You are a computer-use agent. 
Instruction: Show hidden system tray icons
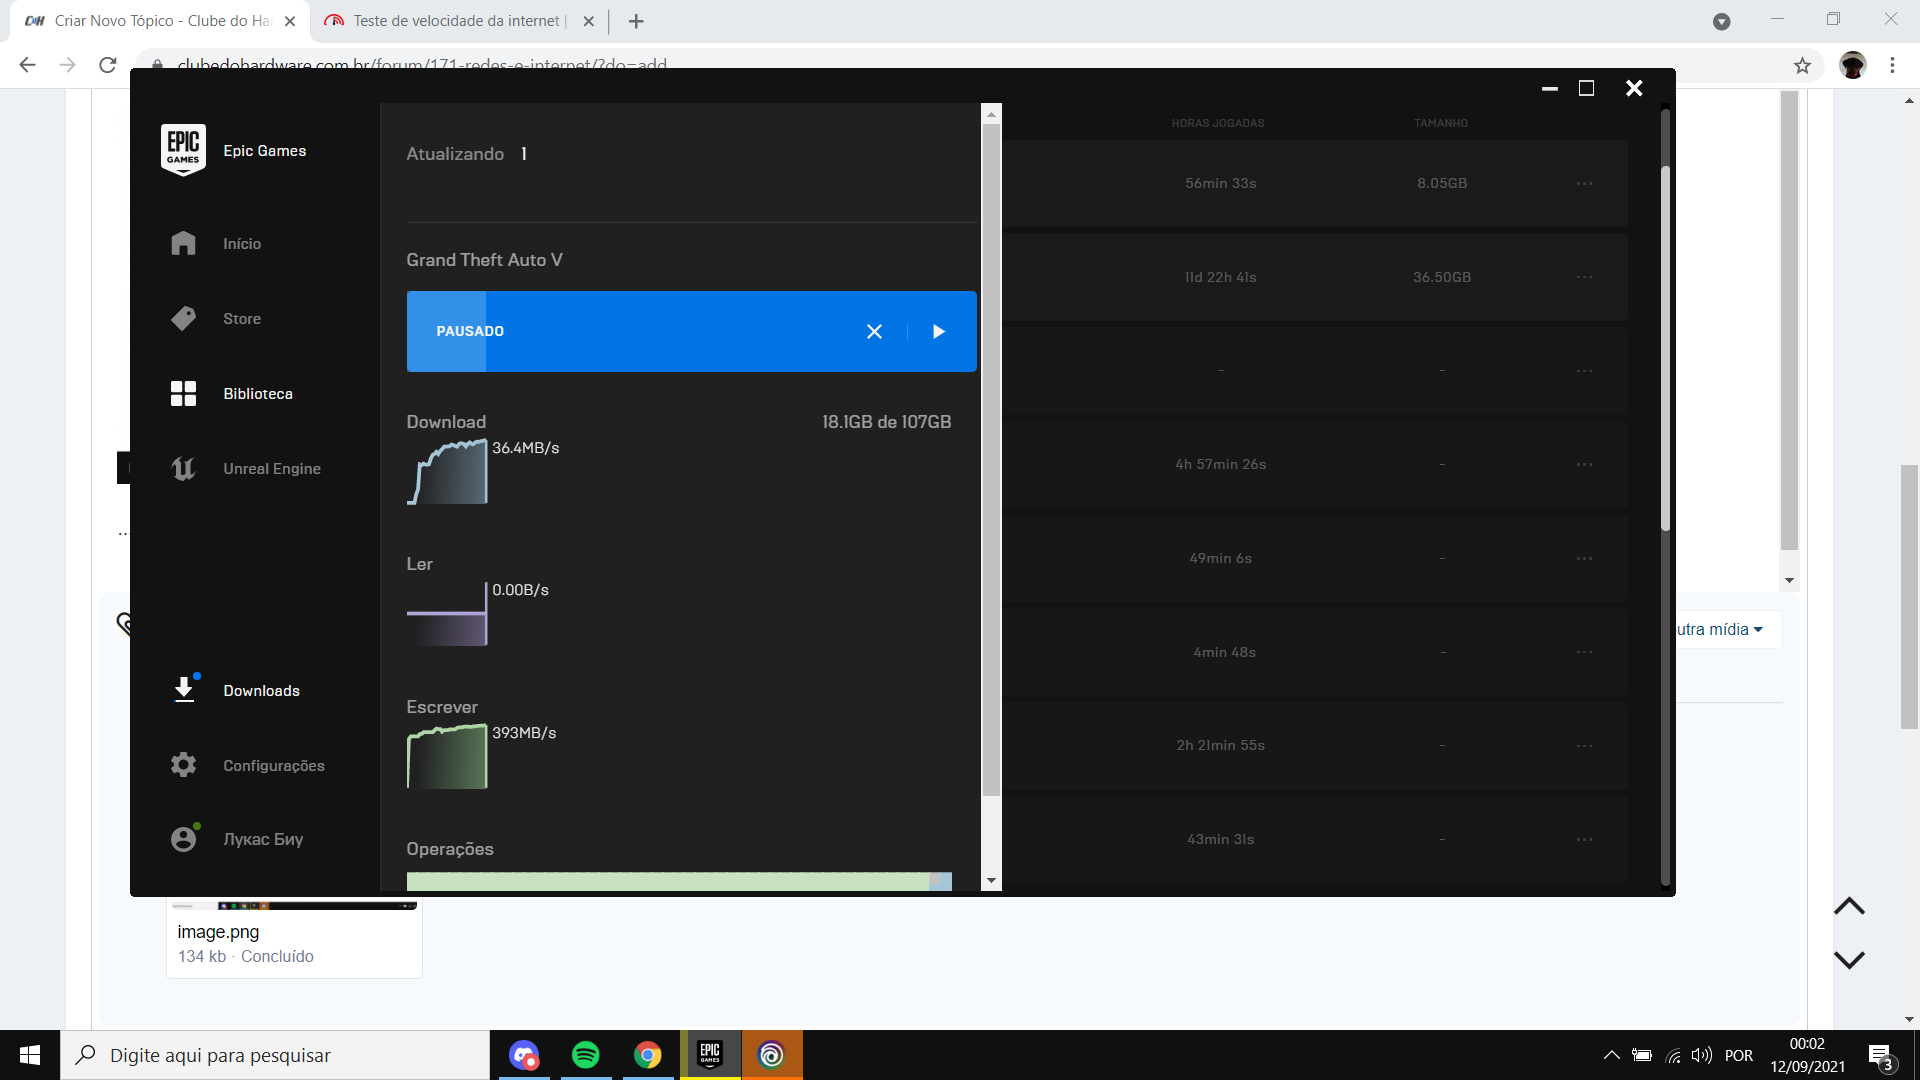click(1611, 1055)
